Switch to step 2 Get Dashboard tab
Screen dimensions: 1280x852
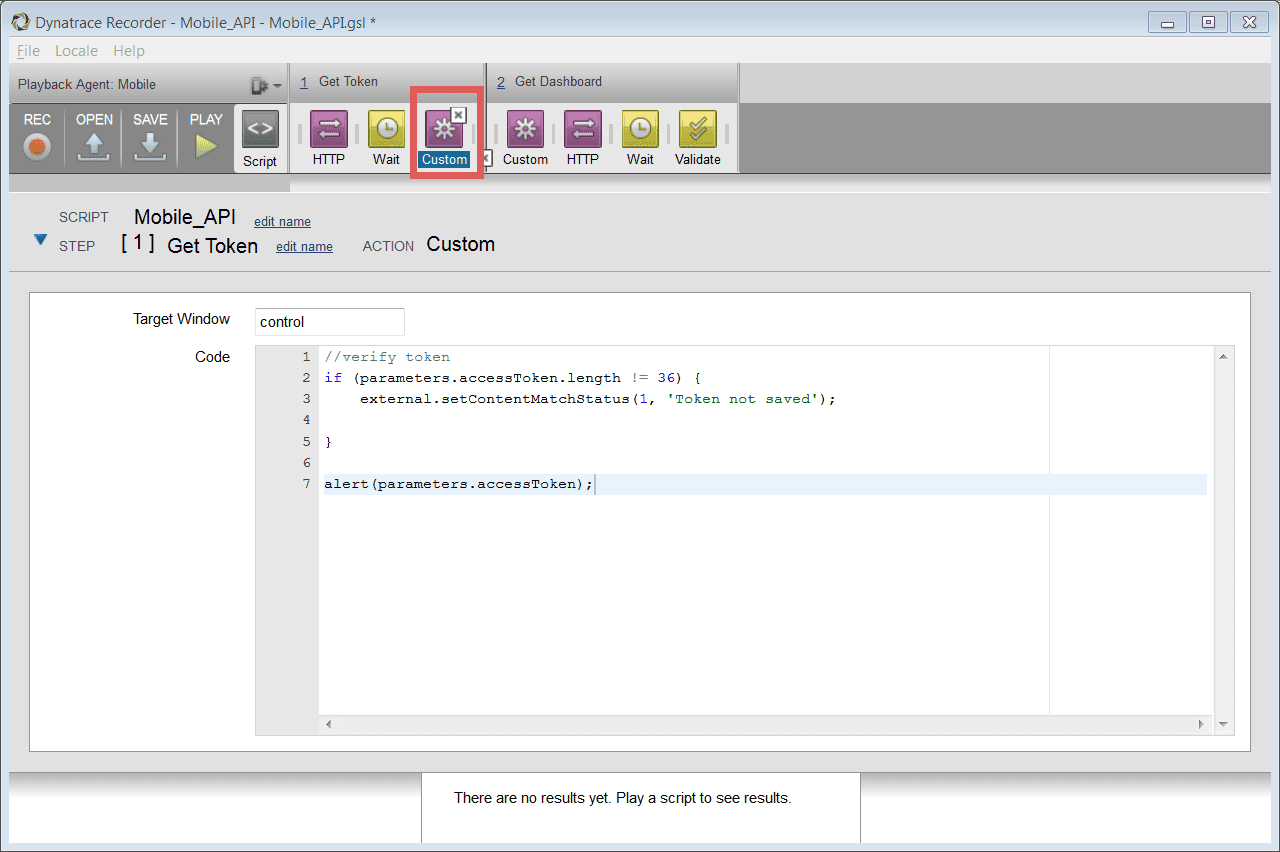(612, 82)
